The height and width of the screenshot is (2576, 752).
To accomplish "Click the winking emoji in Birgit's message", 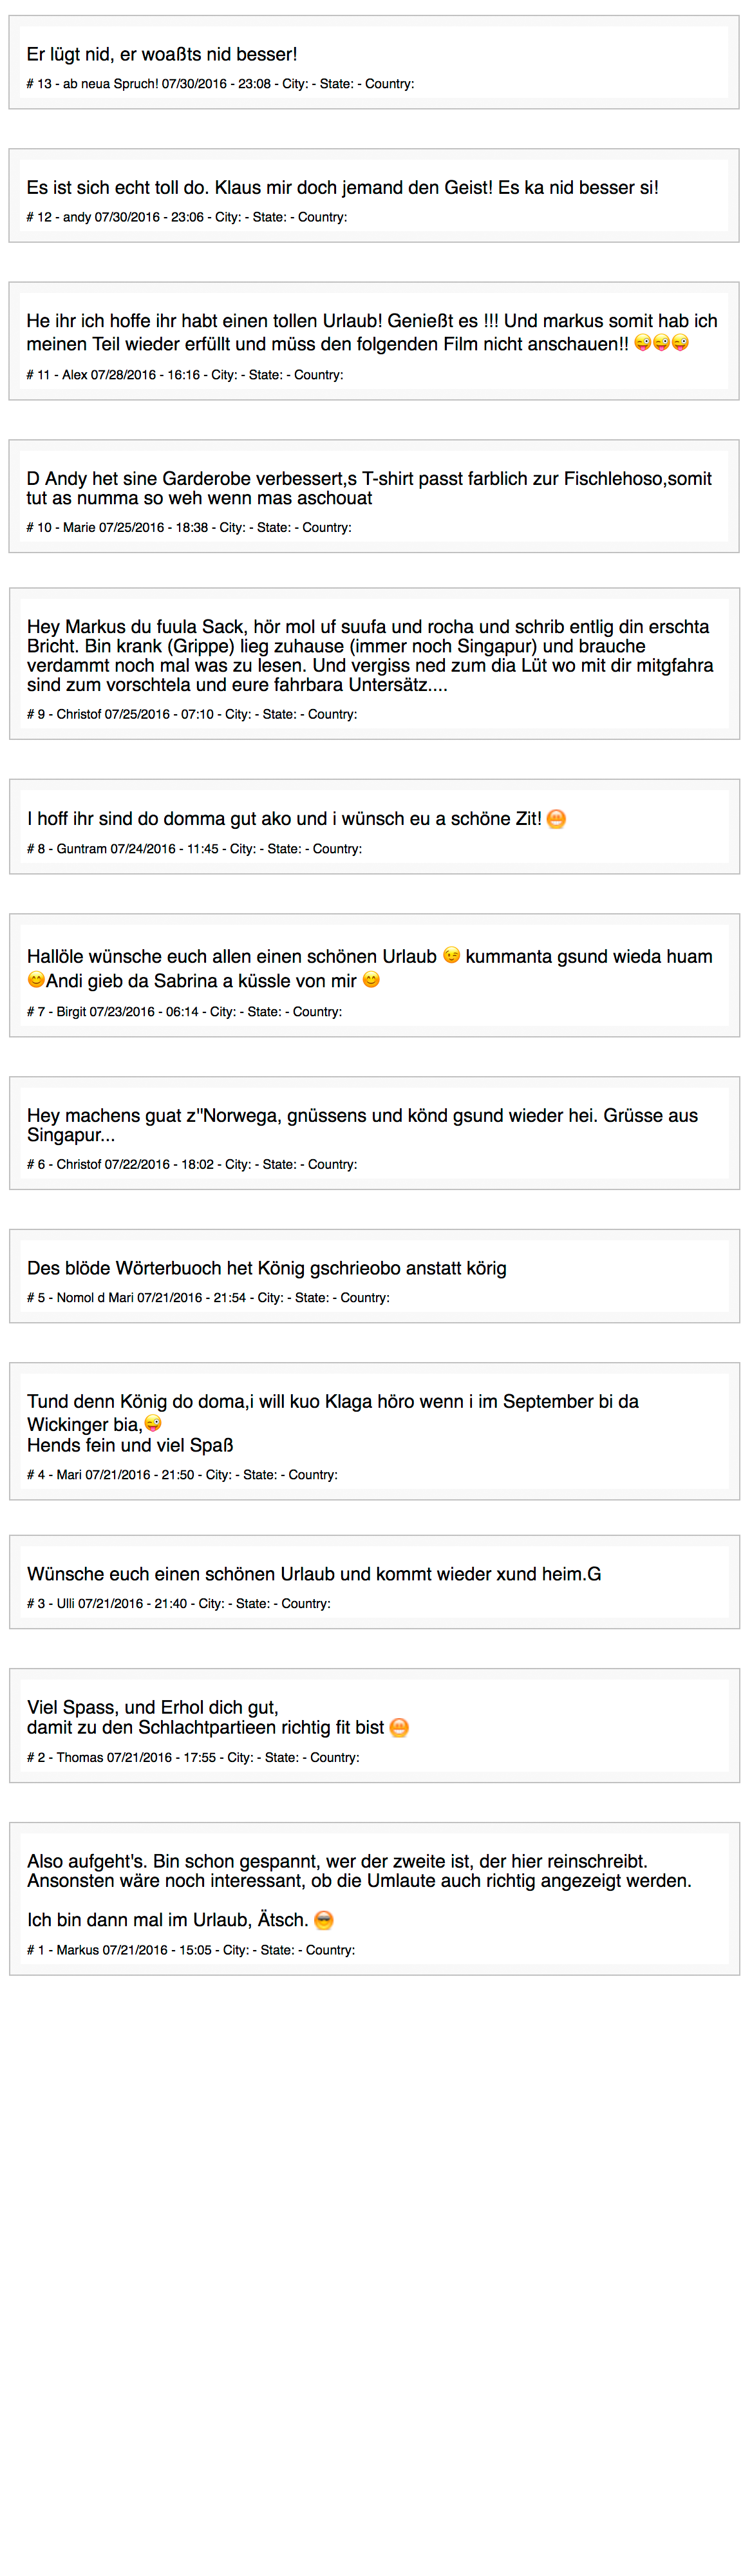I will [451, 955].
